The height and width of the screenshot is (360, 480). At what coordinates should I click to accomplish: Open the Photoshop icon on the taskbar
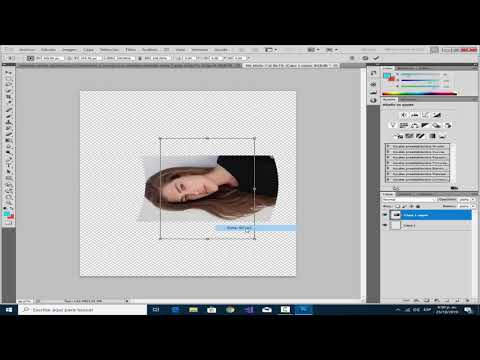(x=303, y=310)
